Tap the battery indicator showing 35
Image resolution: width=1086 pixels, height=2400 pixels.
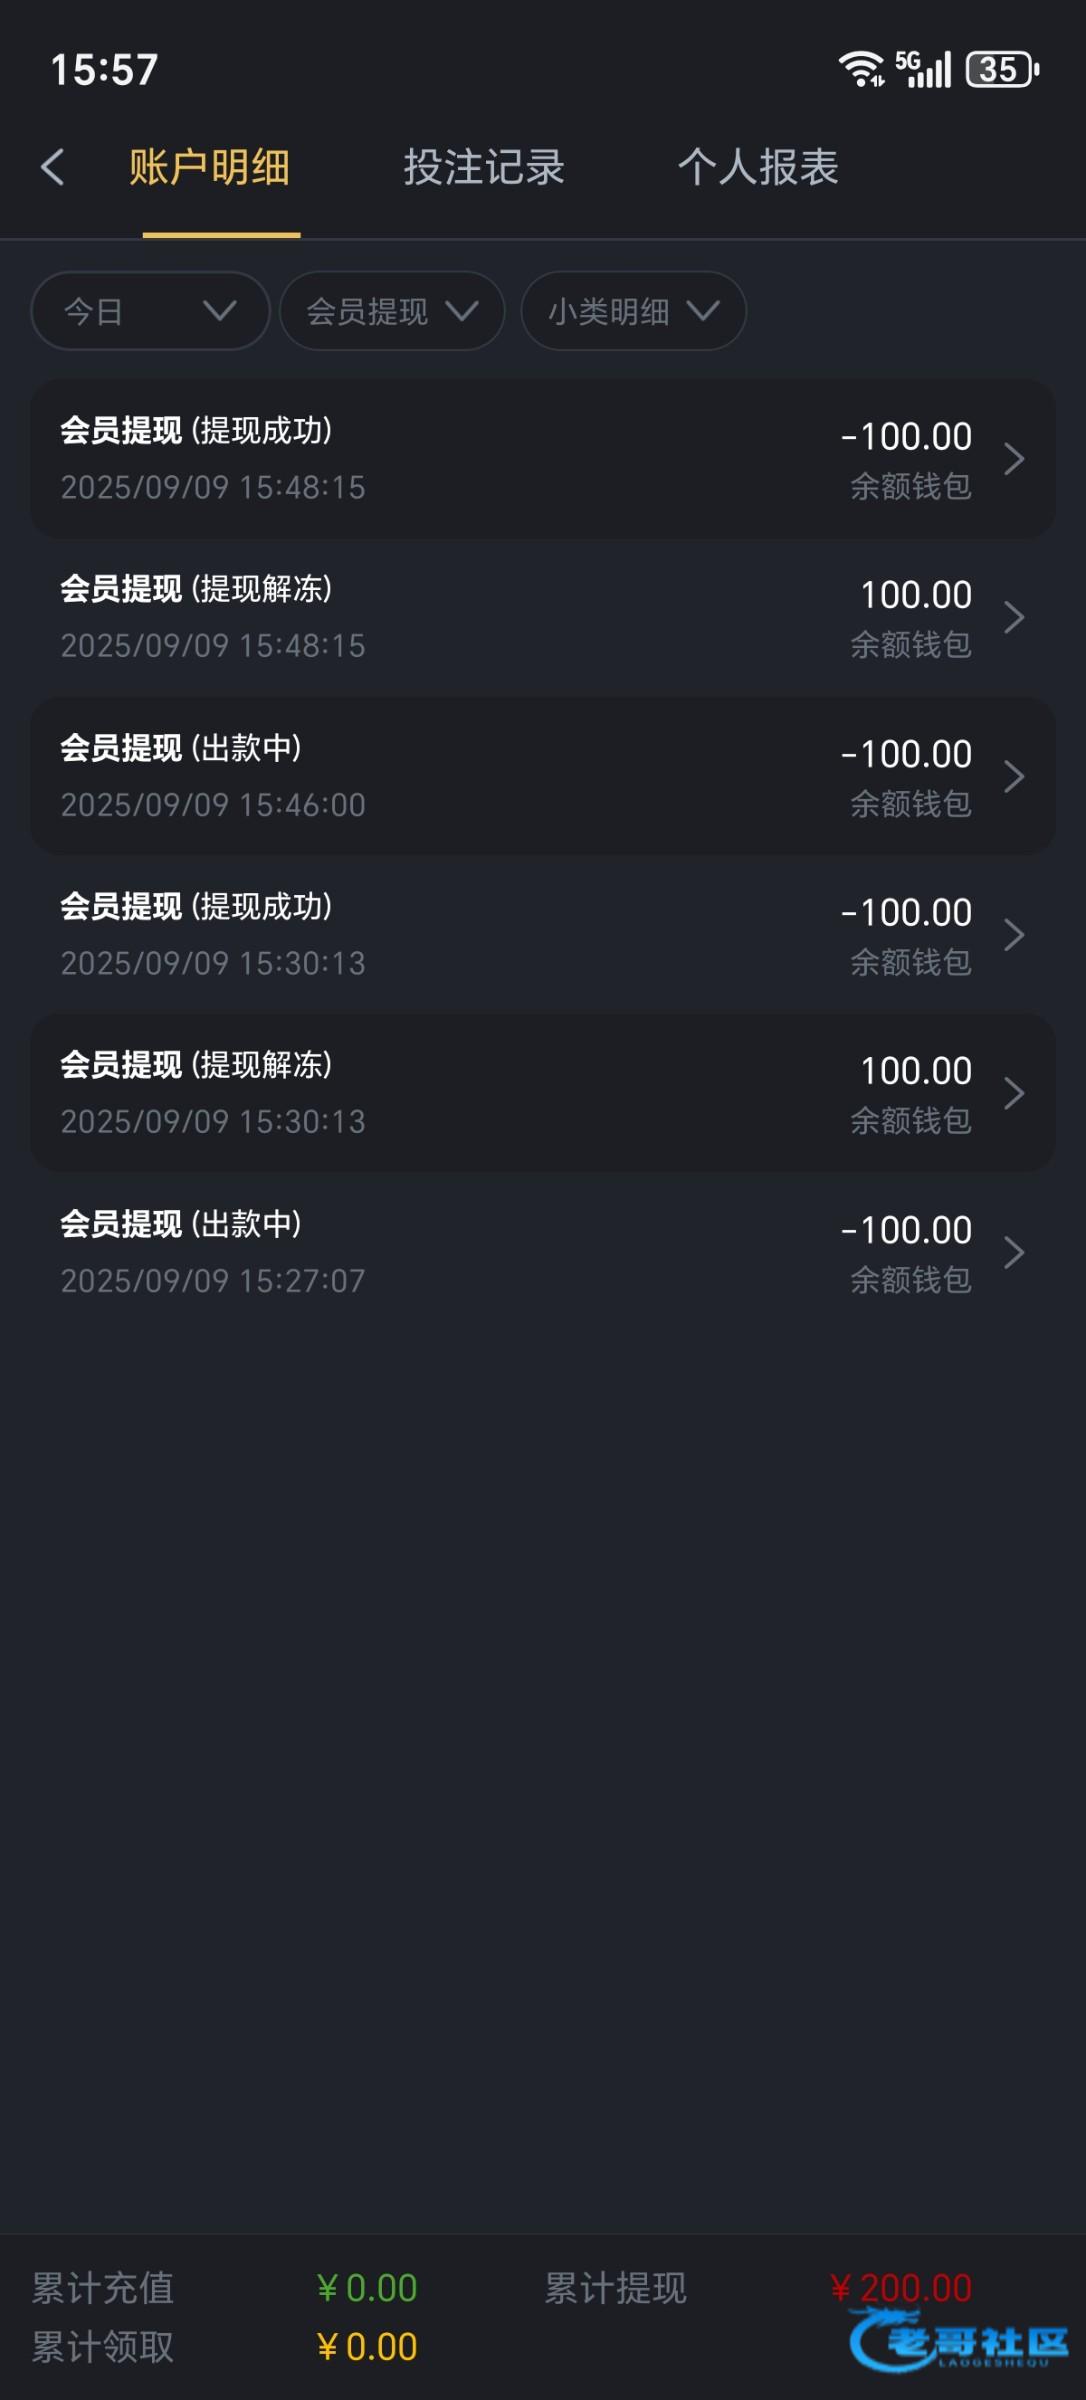tap(1002, 69)
